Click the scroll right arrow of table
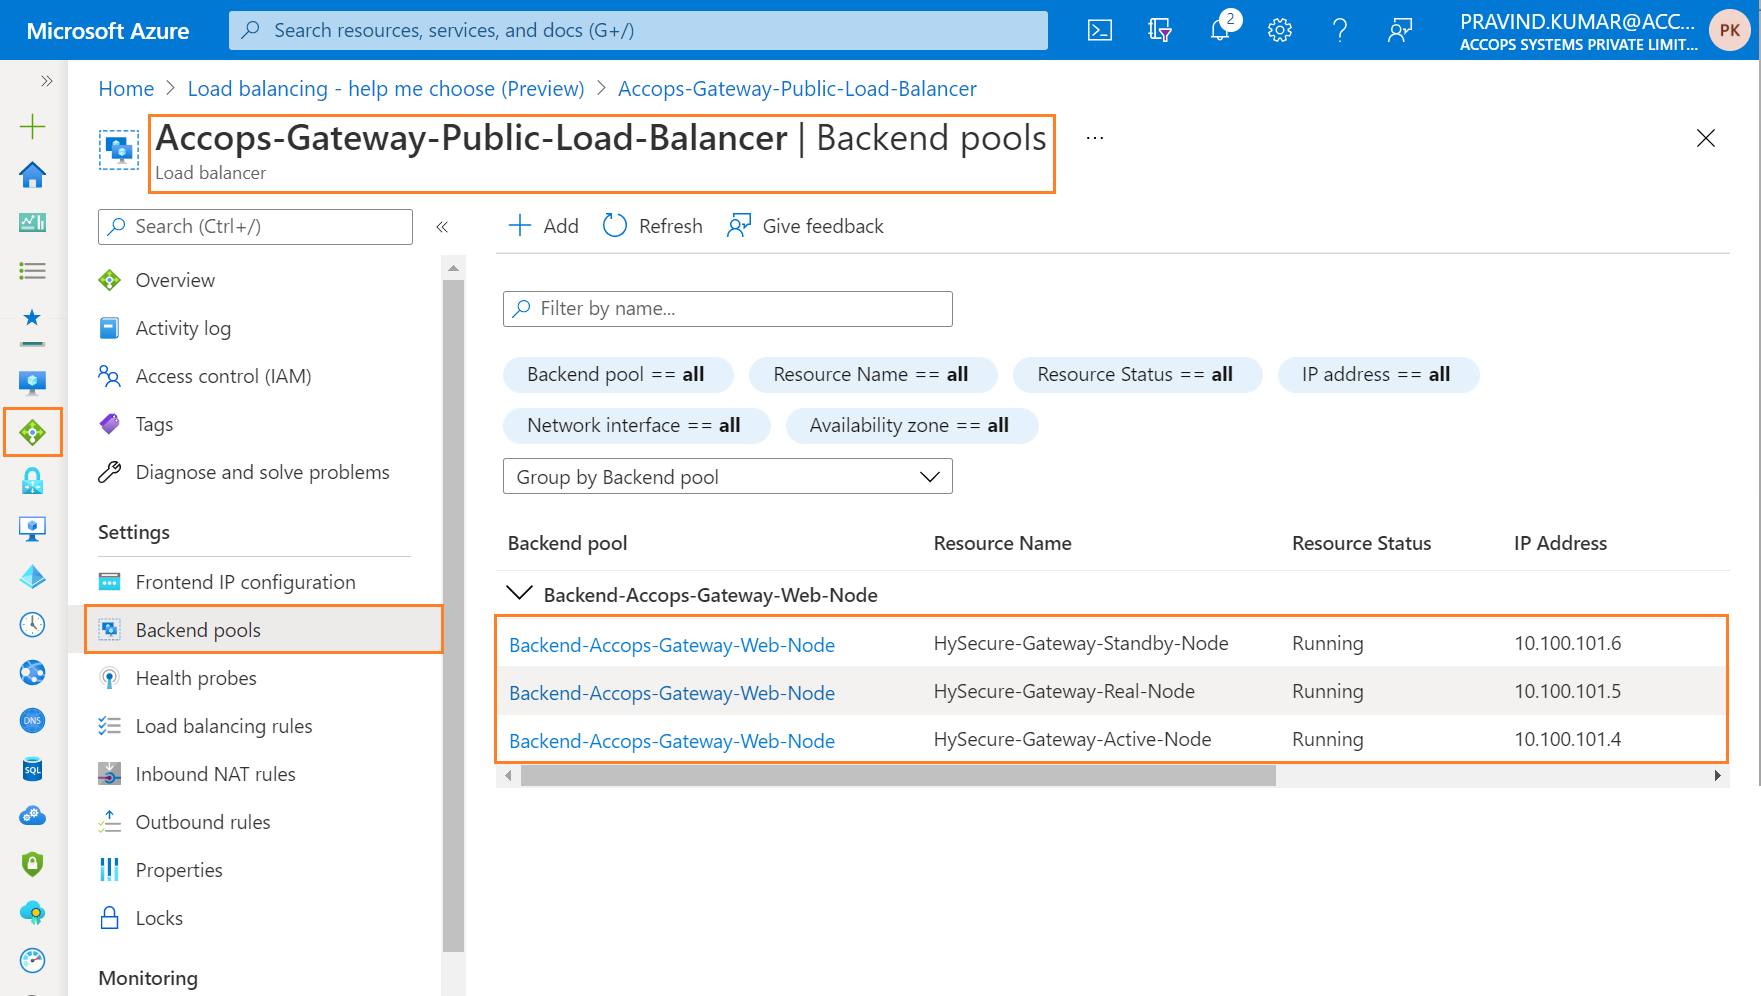This screenshot has width=1761, height=996. pyautogui.click(x=1717, y=776)
